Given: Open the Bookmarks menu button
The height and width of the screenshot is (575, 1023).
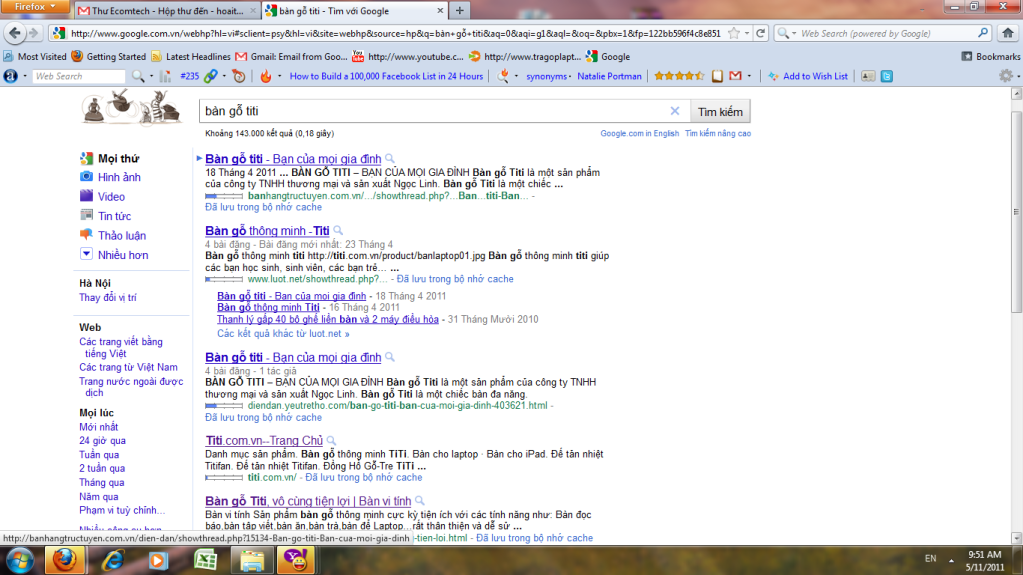Looking at the screenshot, I should point(990,57).
